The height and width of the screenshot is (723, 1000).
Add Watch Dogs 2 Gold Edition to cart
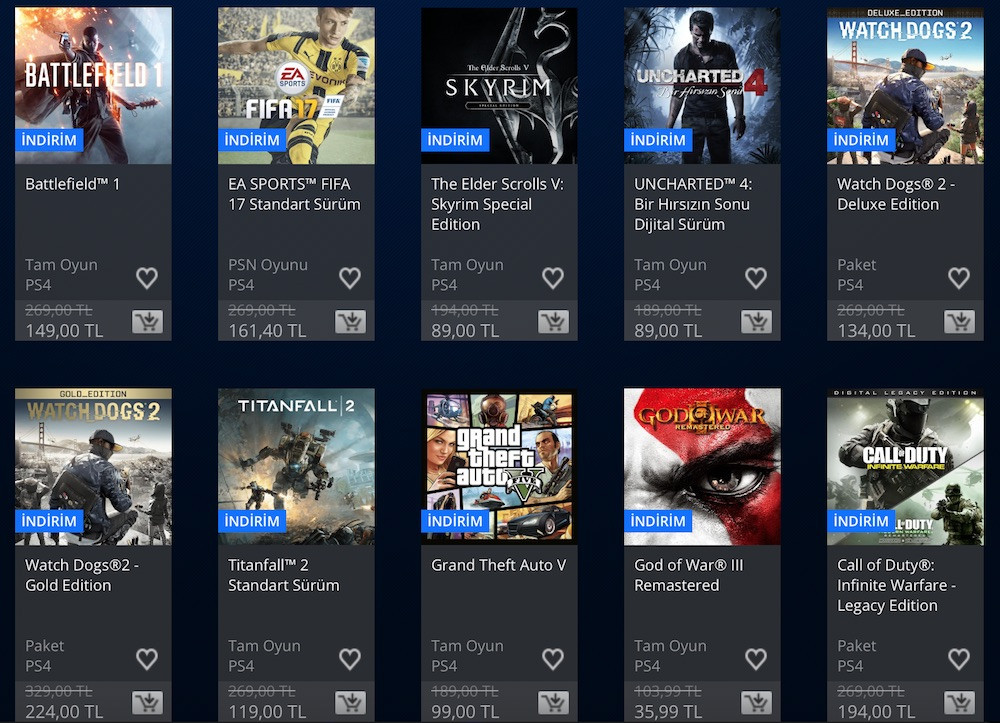point(147,703)
